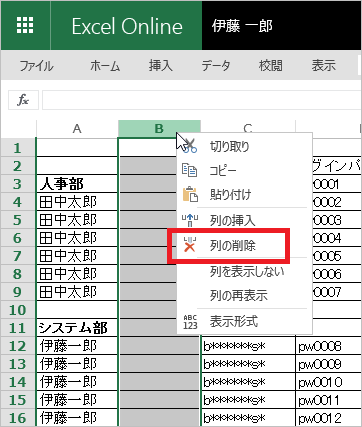The image size is (362, 427).
Task: Select row 5 header
Action: (18, 220)
